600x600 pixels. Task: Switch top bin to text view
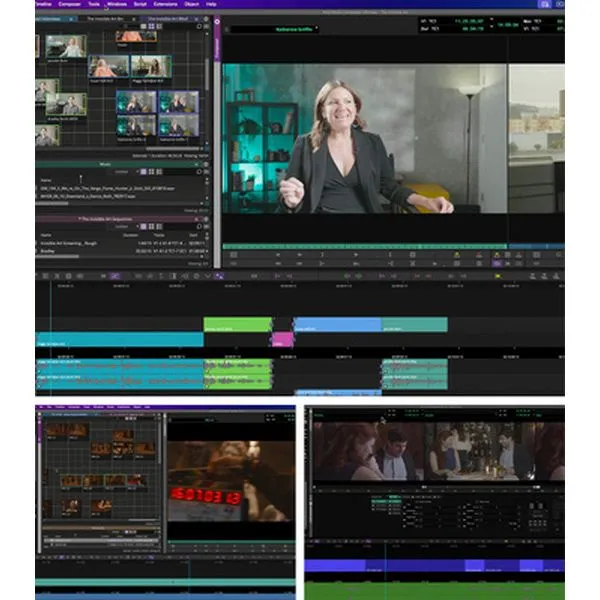tap(143, 26)
